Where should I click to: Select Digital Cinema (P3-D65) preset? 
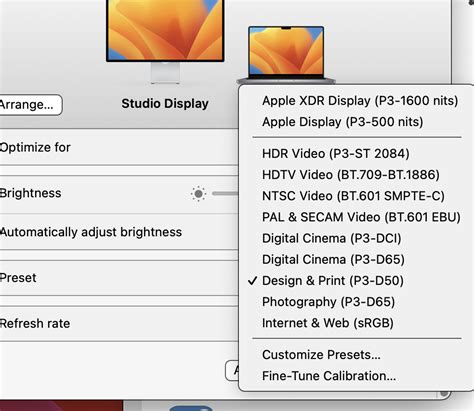[x=333, y=259]
